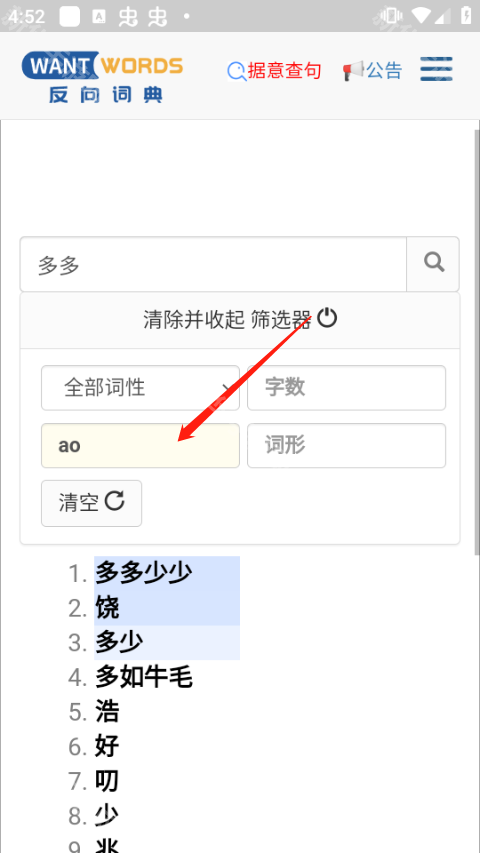Click the pinyin field containing ao
This screenshot has height=853, width=480.
[140, 446]
